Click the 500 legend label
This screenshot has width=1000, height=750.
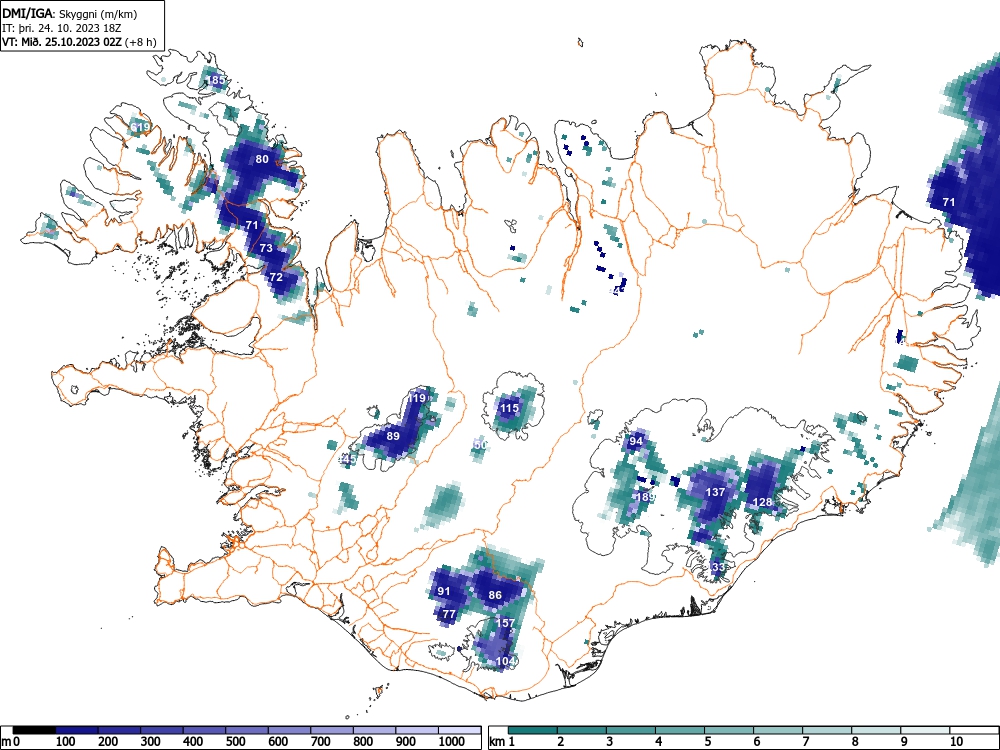click(235, 742)
